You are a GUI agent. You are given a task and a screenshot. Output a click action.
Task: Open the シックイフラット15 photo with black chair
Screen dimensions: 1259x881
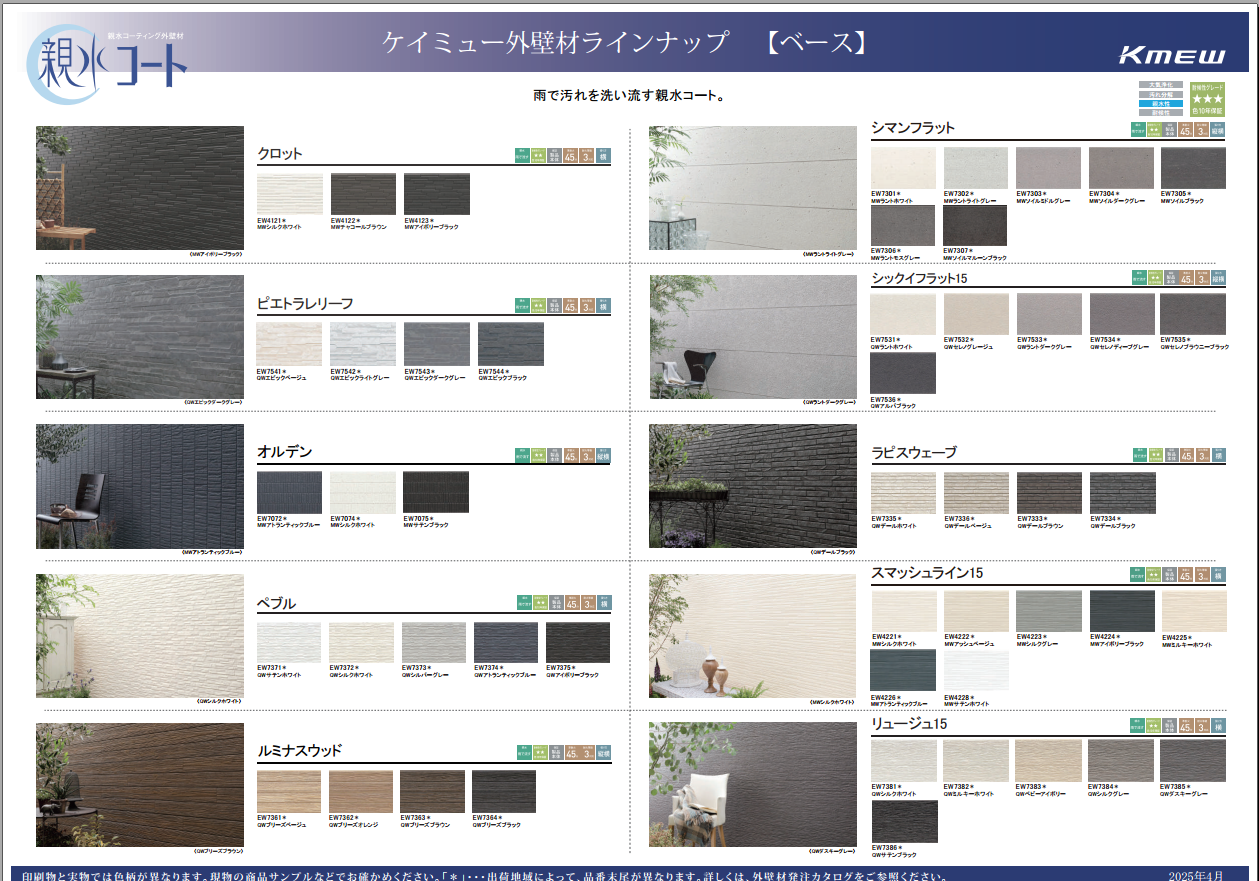point(753,337)
